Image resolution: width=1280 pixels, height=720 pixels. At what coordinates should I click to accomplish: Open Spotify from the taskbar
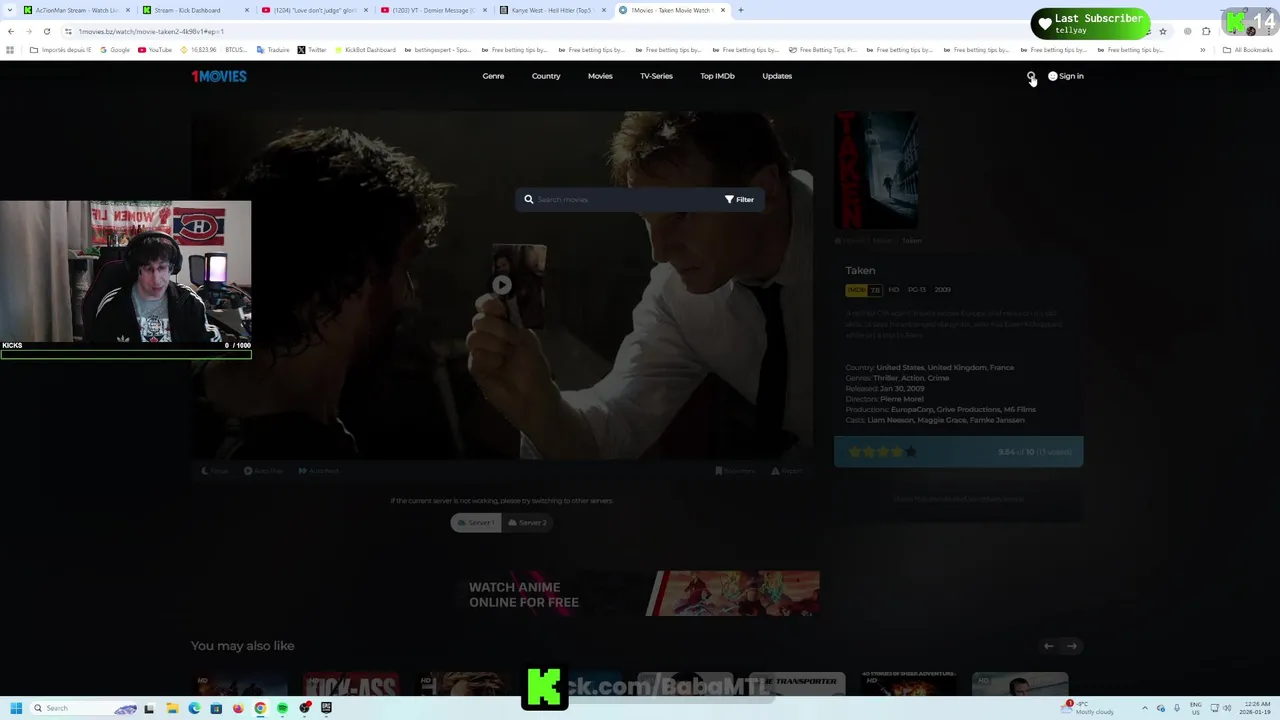click(282, 708)
